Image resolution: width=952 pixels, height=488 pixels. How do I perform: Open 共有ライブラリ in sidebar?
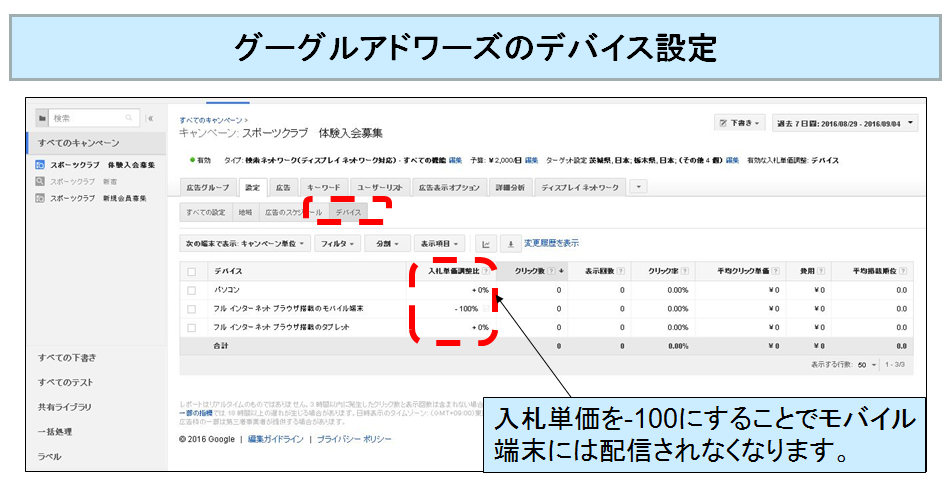point(64,407)
